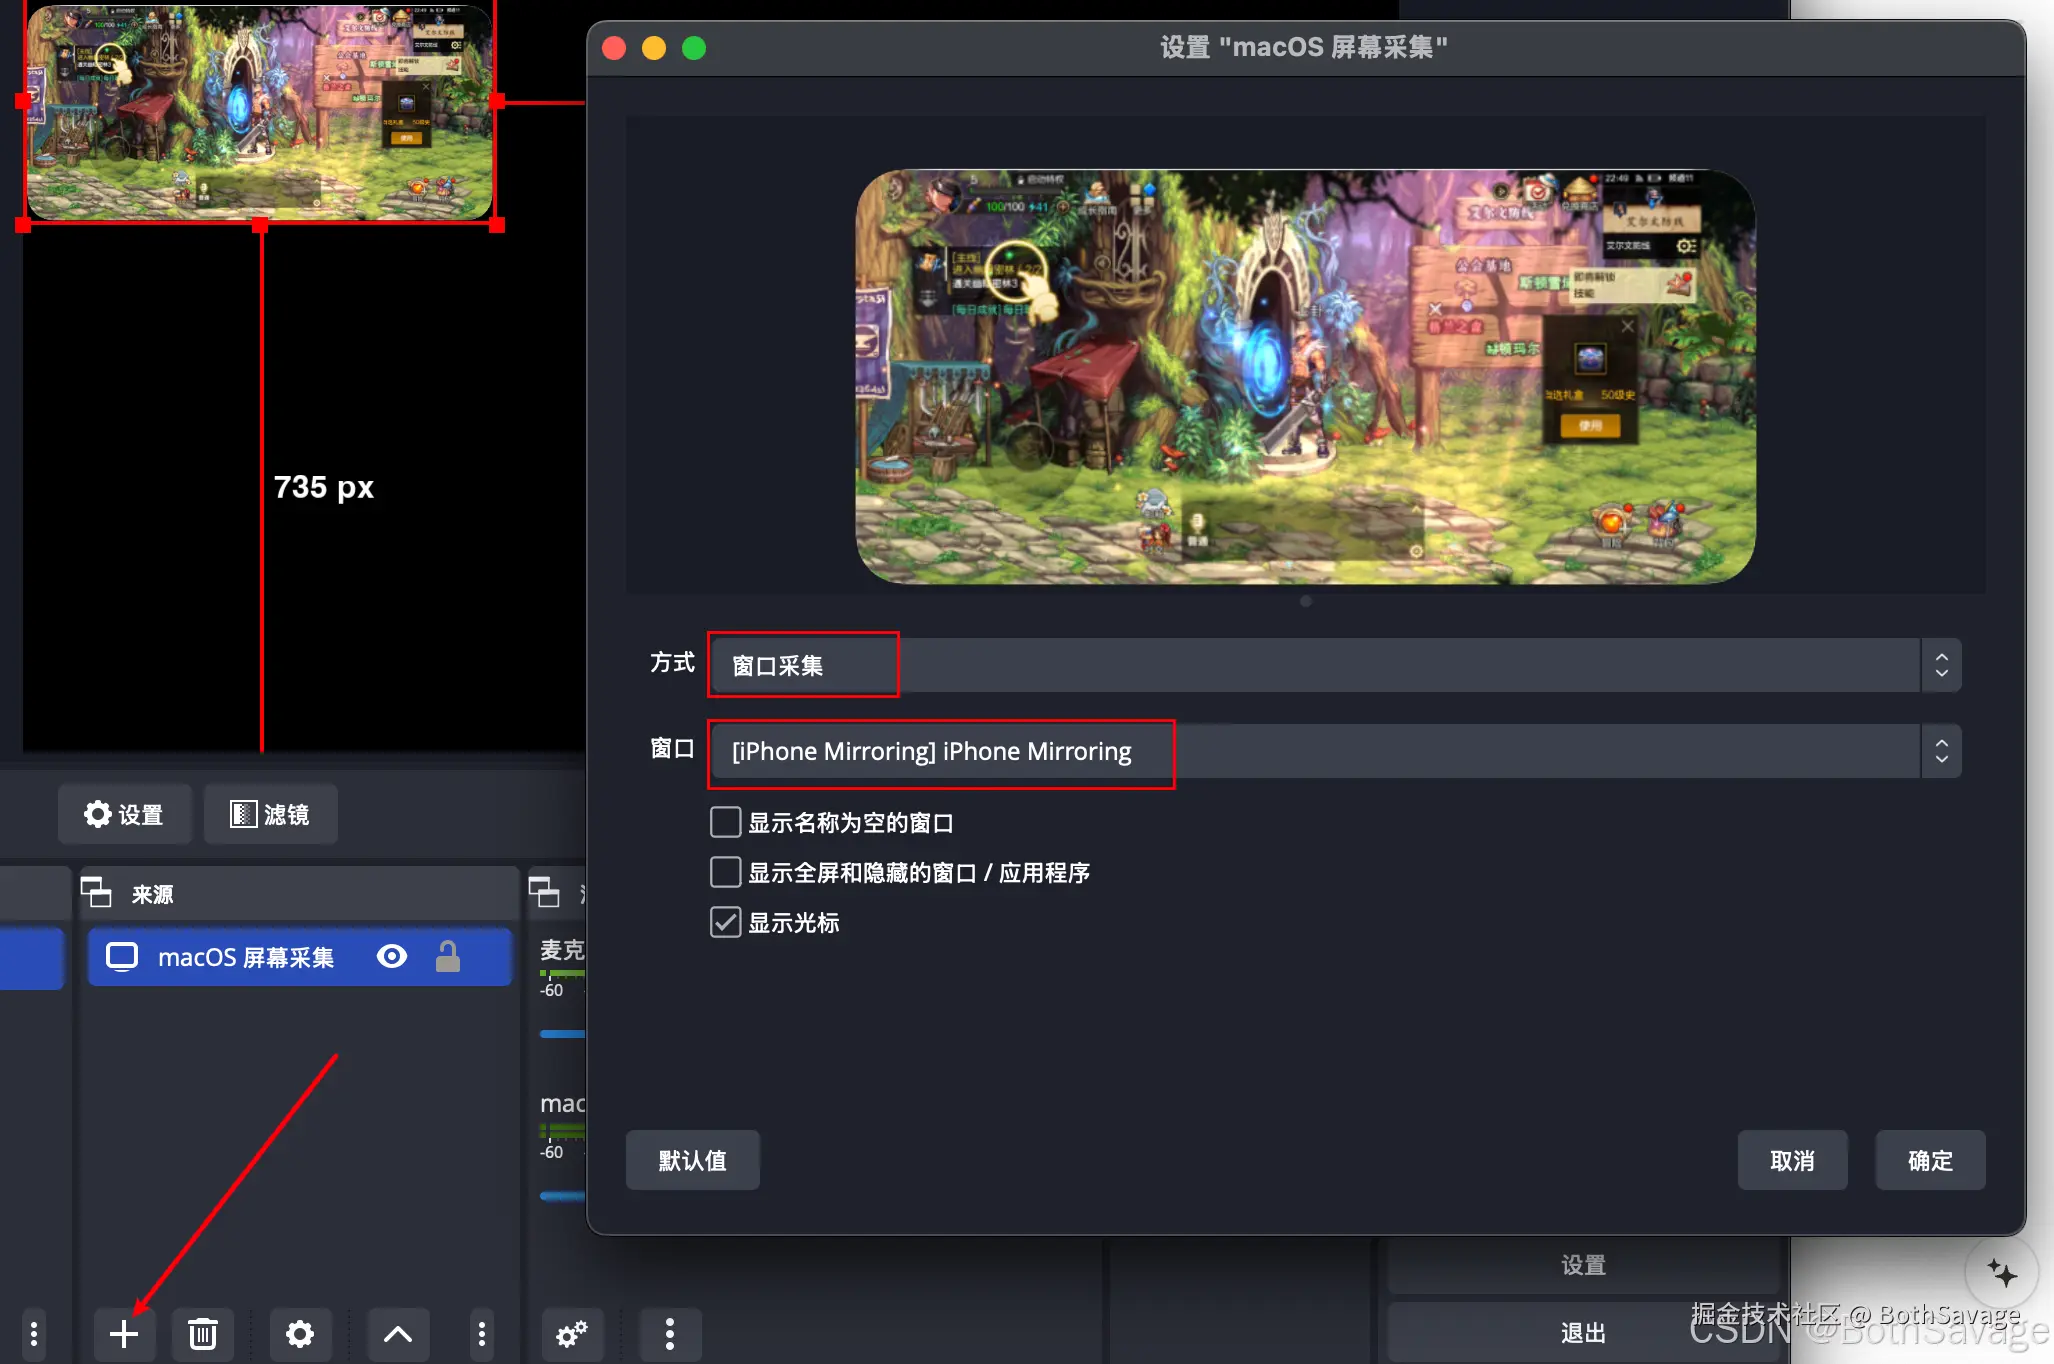This screenshot has width=2054, height=1364.
Task: Open the sources toolbar vertical-dots menu
Action: [482, 1333]
